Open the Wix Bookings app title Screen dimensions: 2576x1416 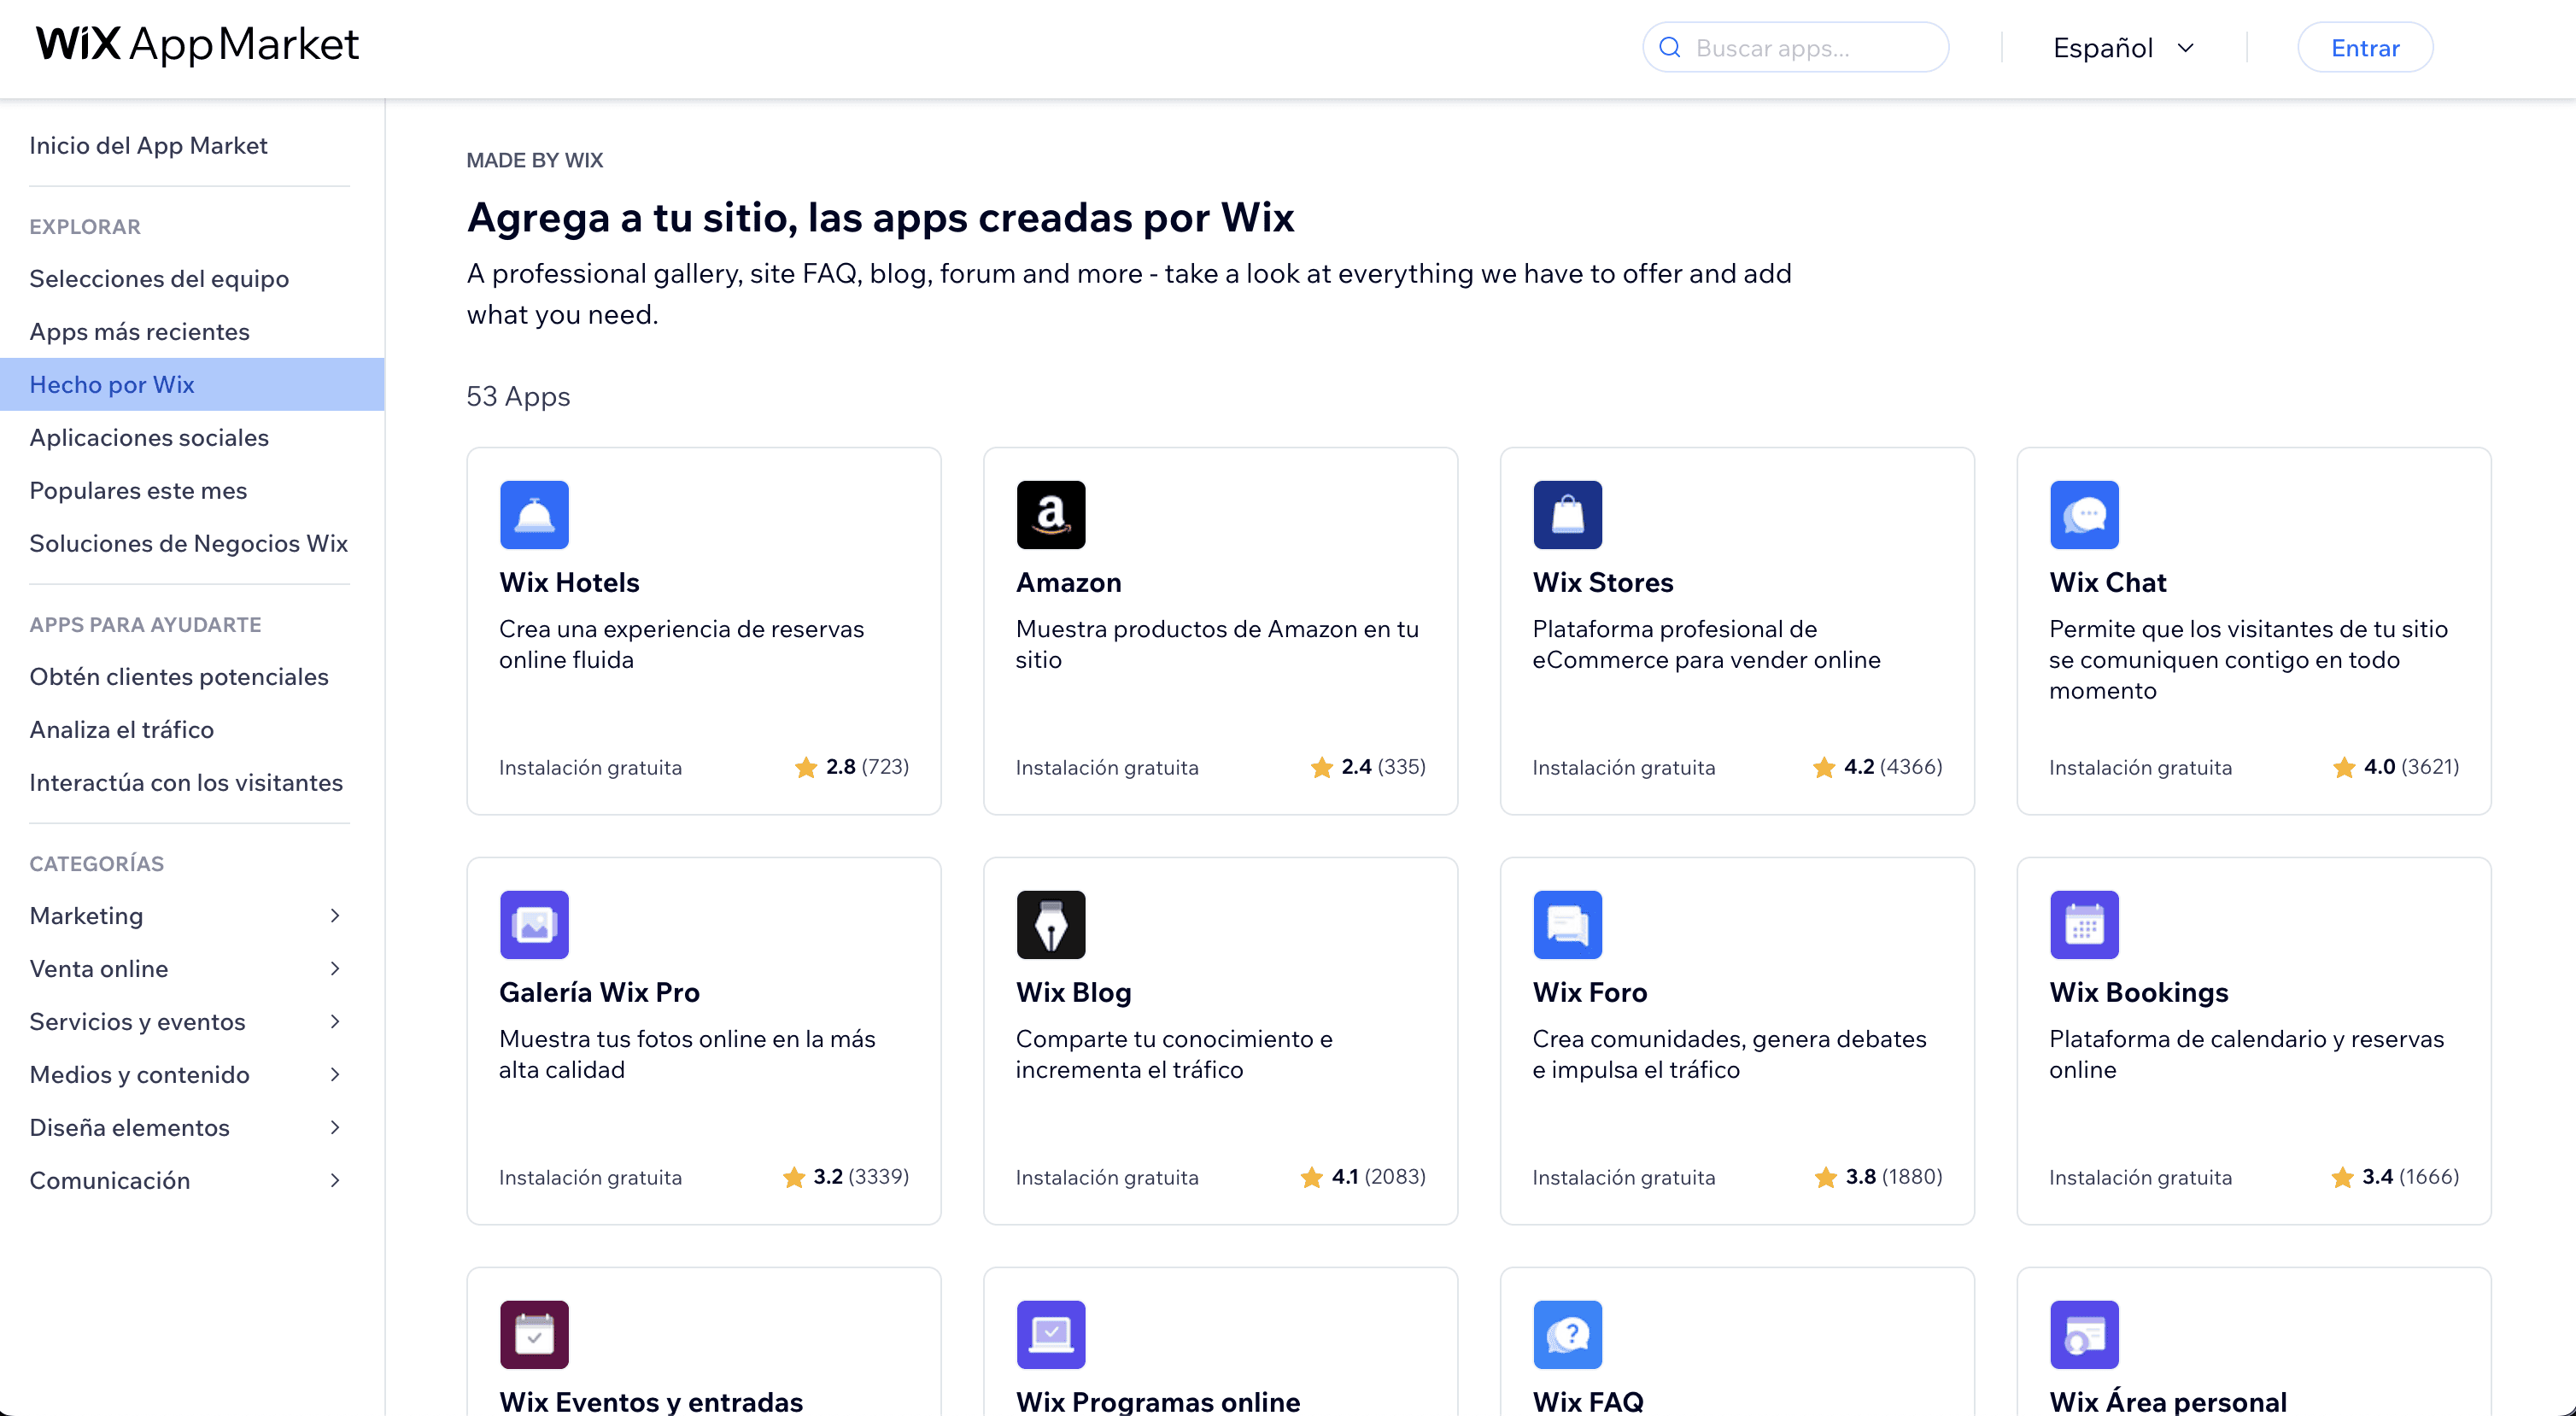[x=2139, y=992]
